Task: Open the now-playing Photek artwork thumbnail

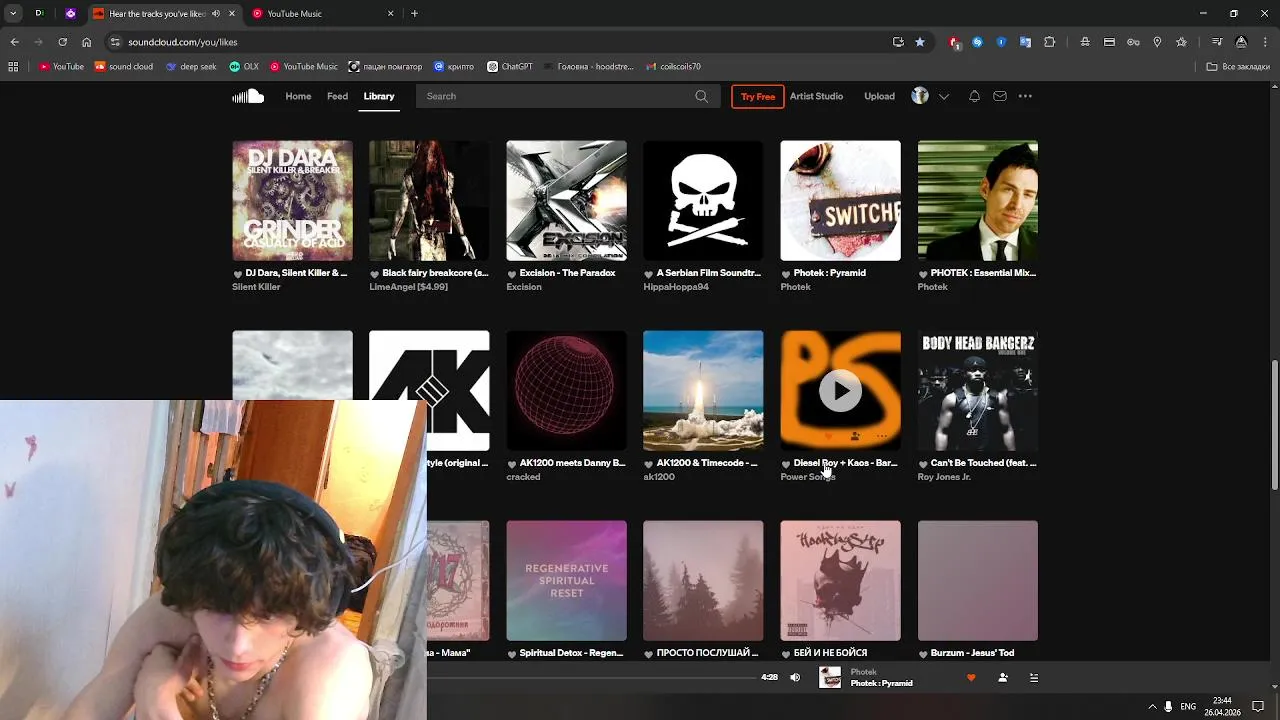Action: click(830, 678)
